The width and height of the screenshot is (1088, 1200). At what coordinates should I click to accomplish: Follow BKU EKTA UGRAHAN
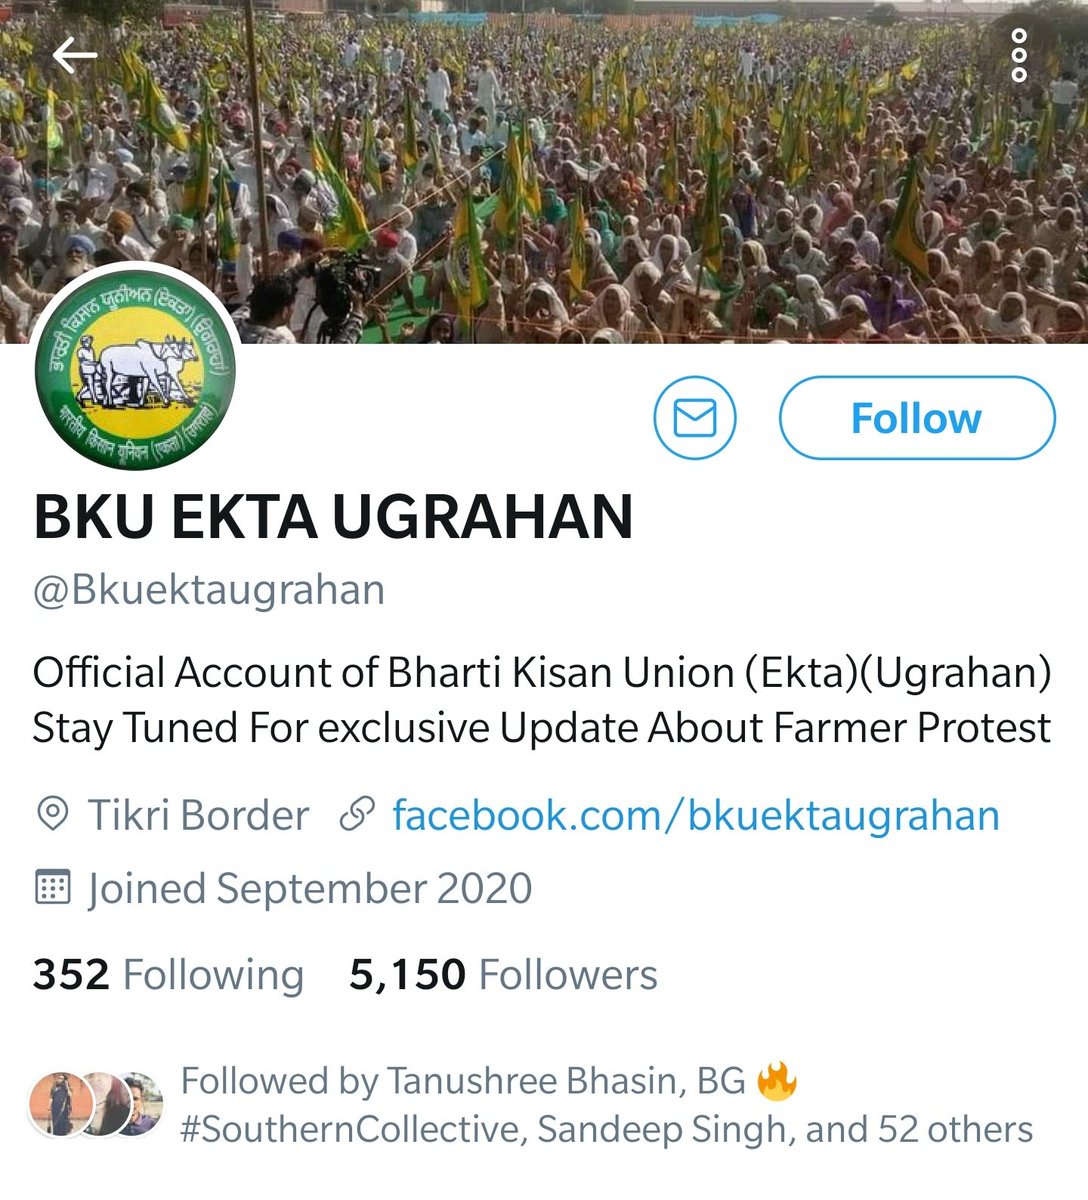pos(916,418)
